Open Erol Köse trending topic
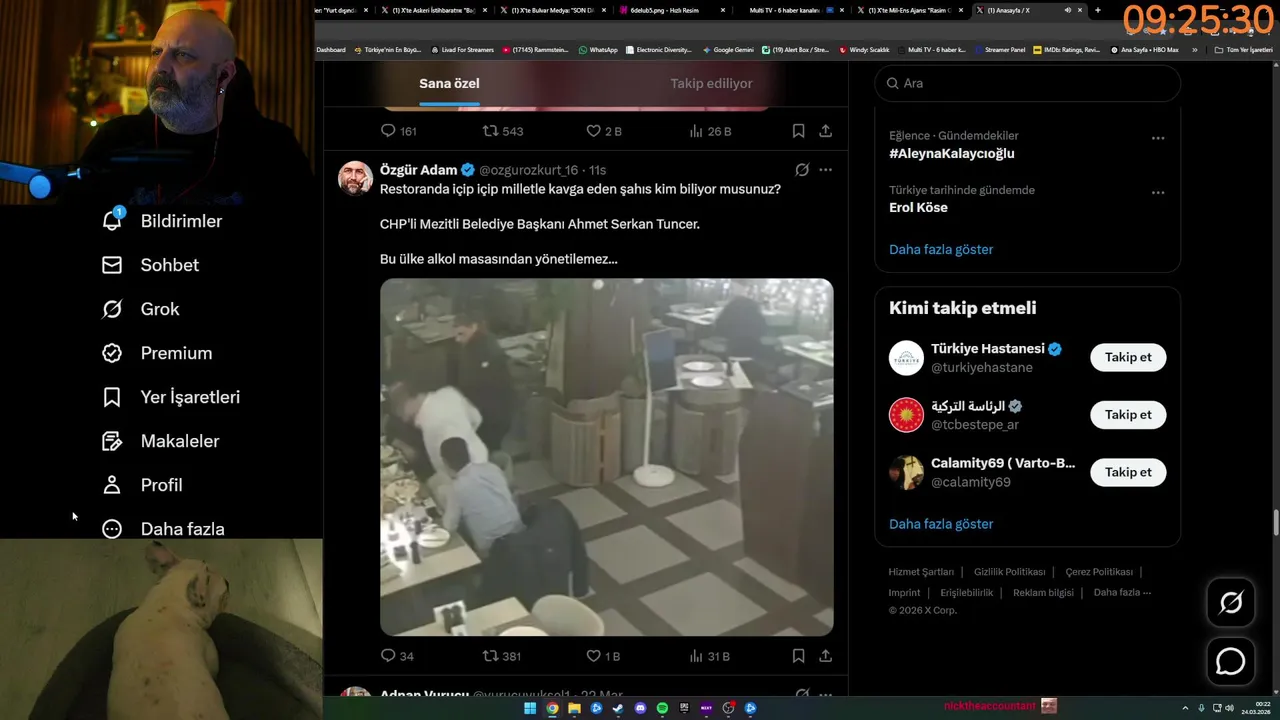Screen dimensions: 1280x720 (x=918, y=207)
